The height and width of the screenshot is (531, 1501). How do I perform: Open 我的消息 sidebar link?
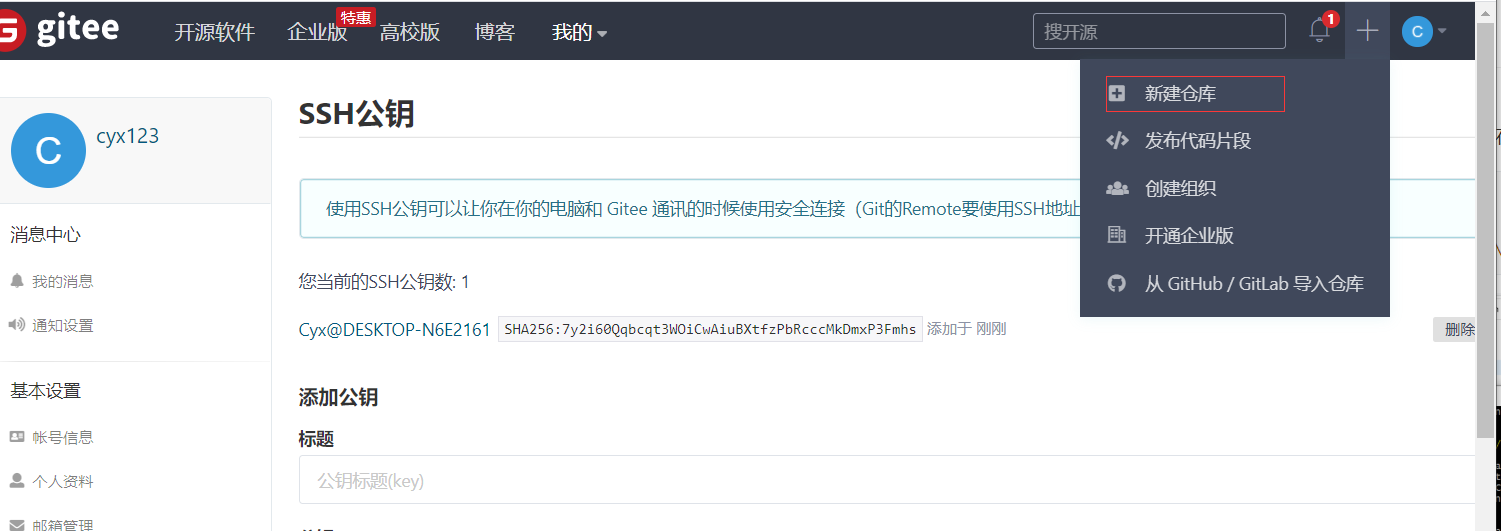click(x=62, y=282)
